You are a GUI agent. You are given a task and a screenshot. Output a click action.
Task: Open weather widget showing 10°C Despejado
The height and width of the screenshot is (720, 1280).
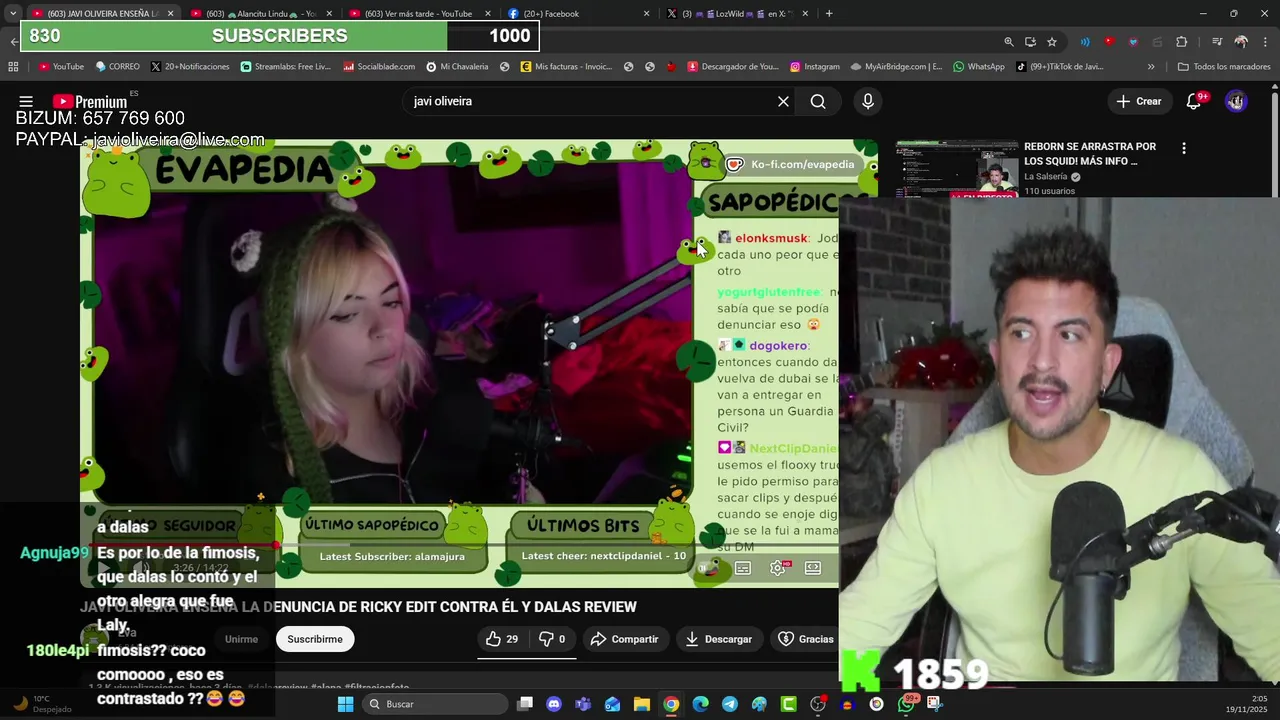click(42, 704)
